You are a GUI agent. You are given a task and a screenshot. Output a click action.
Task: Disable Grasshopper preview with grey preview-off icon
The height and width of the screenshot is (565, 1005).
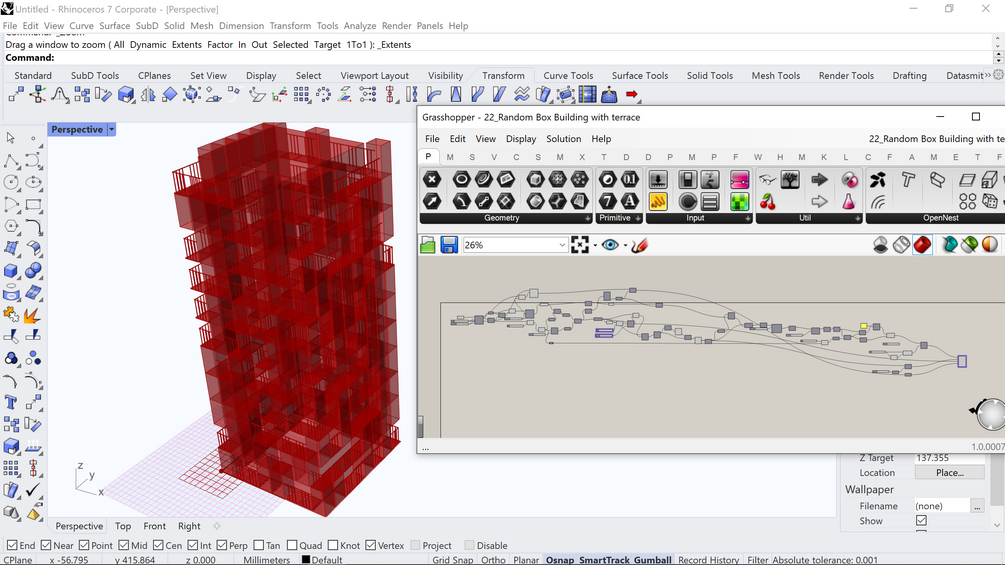click(881, 245)
